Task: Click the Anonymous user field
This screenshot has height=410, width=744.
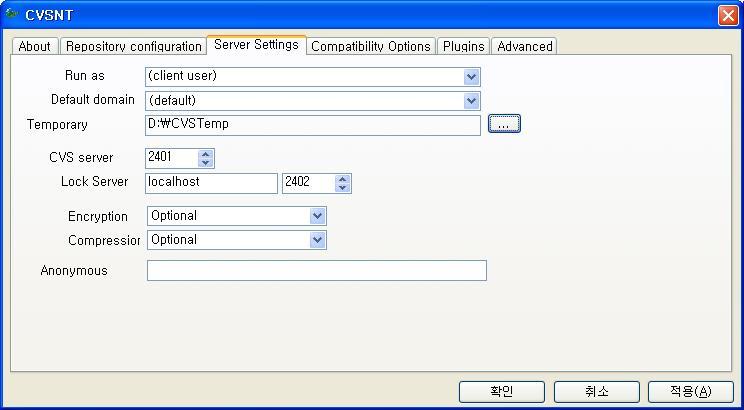Action: click(x=317, y=270)
